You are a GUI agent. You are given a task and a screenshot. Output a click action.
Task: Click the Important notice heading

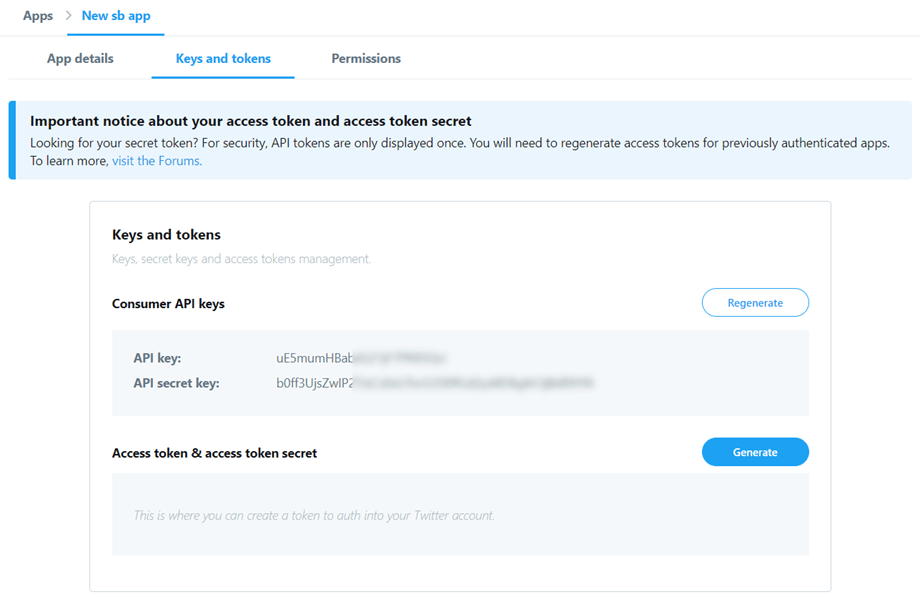[x=250, y=121]
